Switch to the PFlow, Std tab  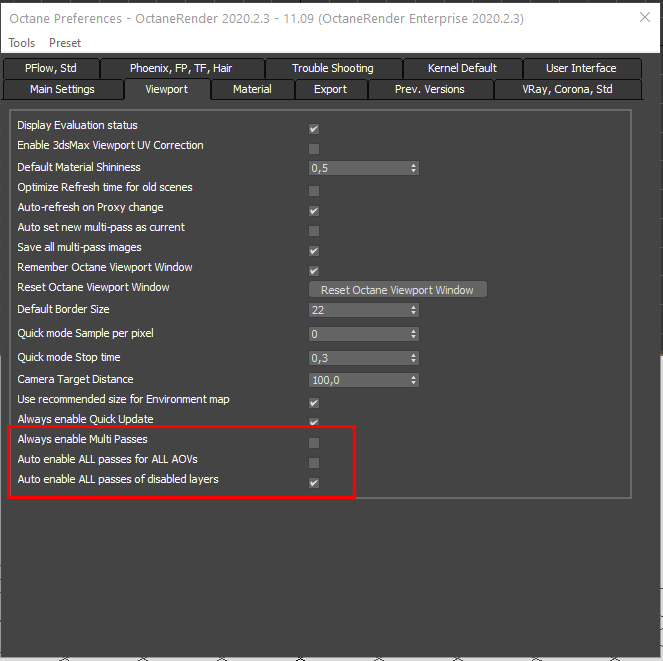coord(51,68)
